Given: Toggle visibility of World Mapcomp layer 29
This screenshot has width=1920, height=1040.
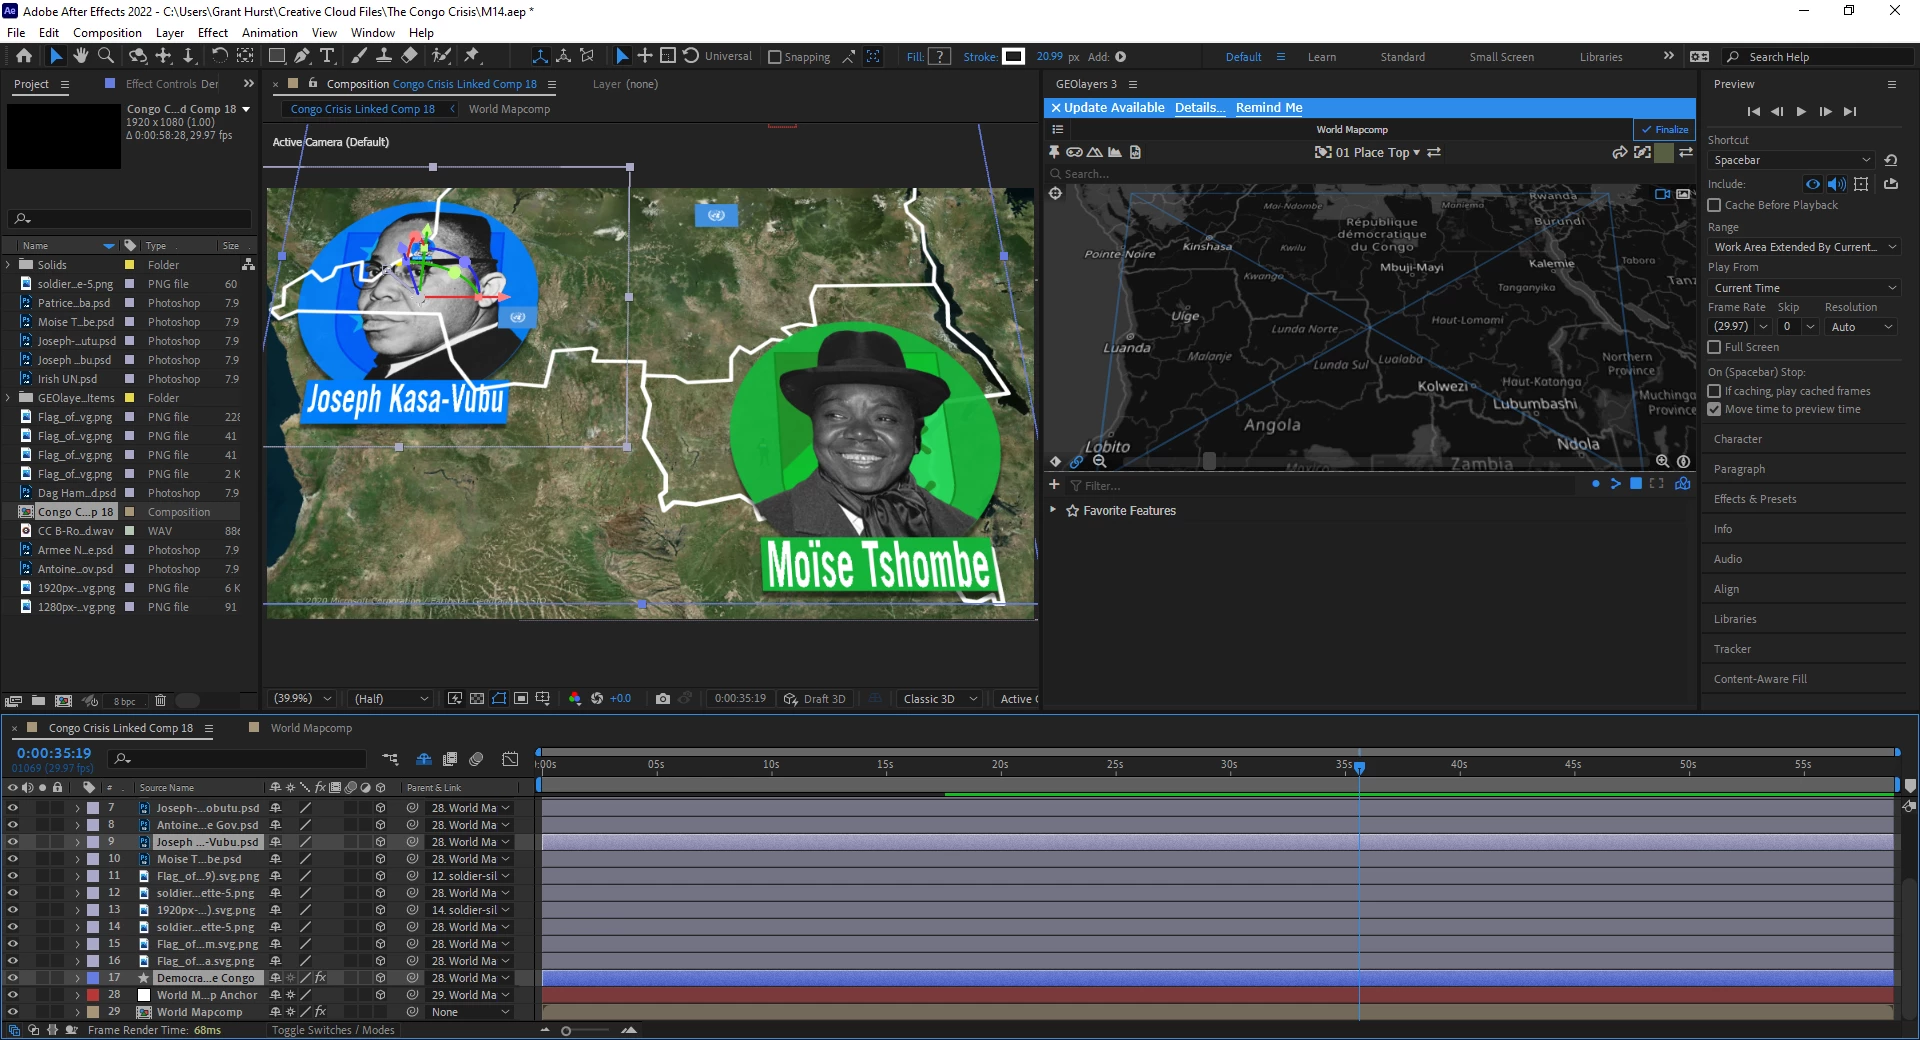Looking at the screenshot, I should point(12,1012).
